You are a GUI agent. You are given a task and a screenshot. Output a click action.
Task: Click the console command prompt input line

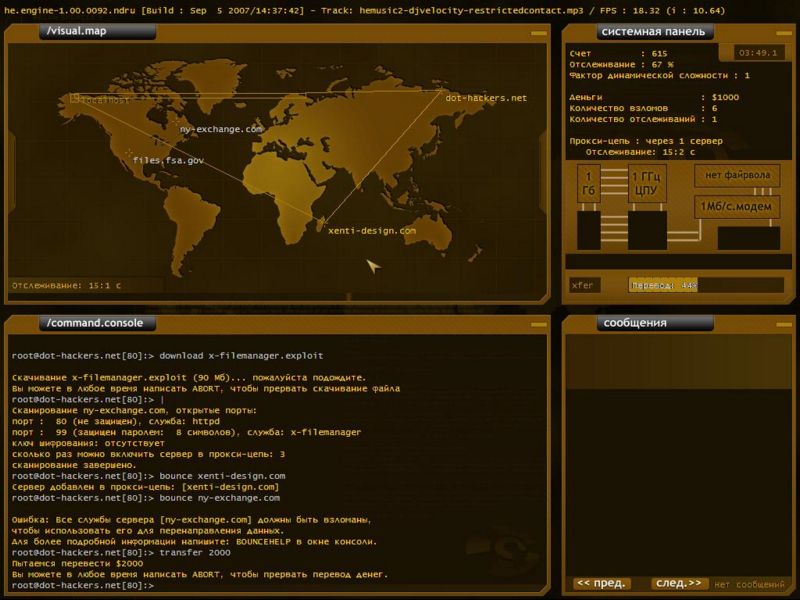coord(276,585)
